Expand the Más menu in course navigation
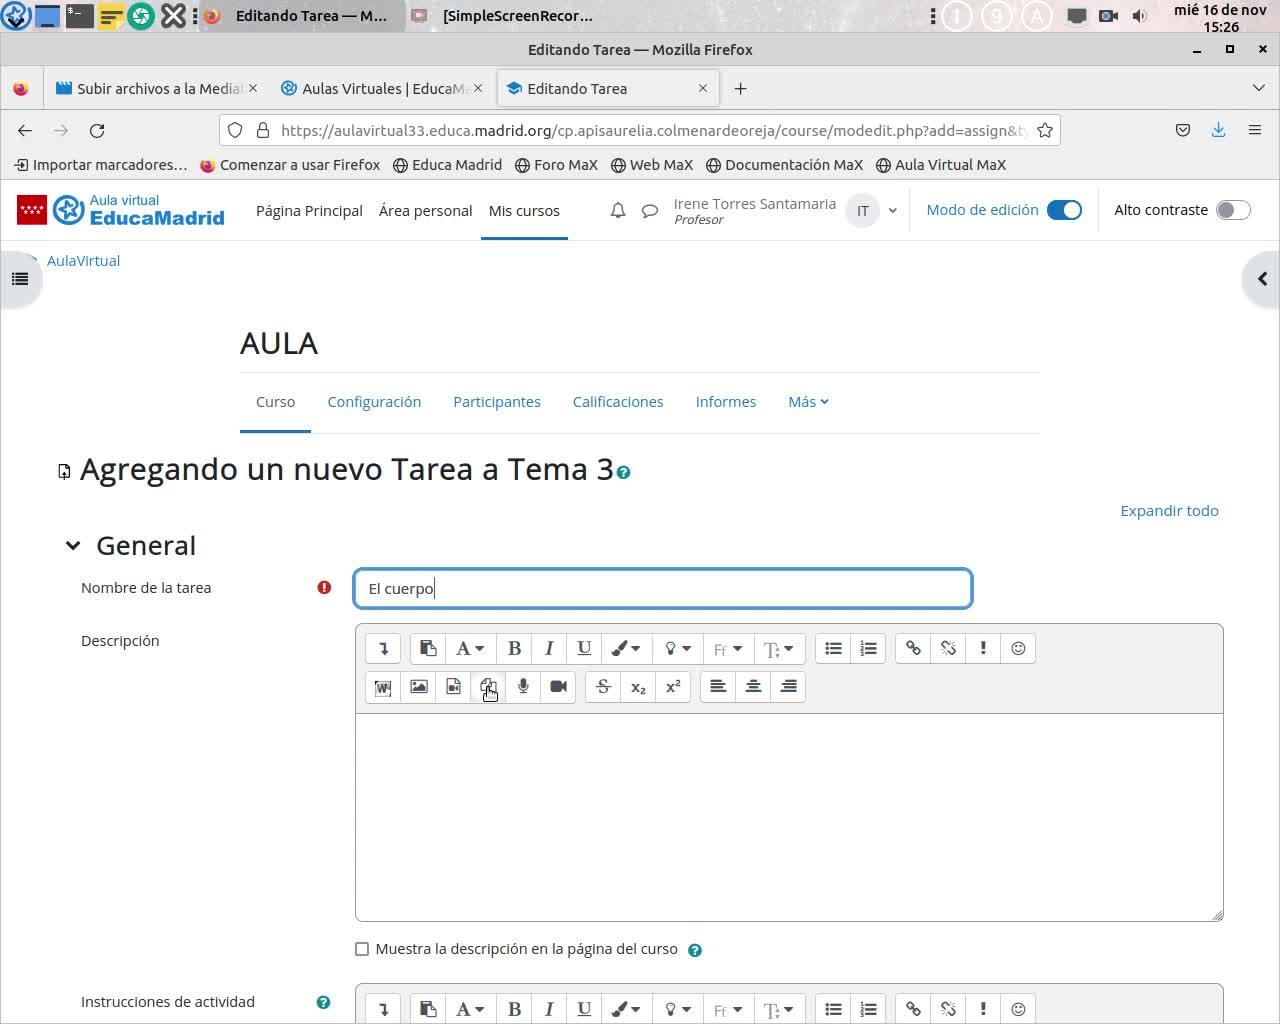Viewport: 1280px width, 1024px height. (808, 402)
